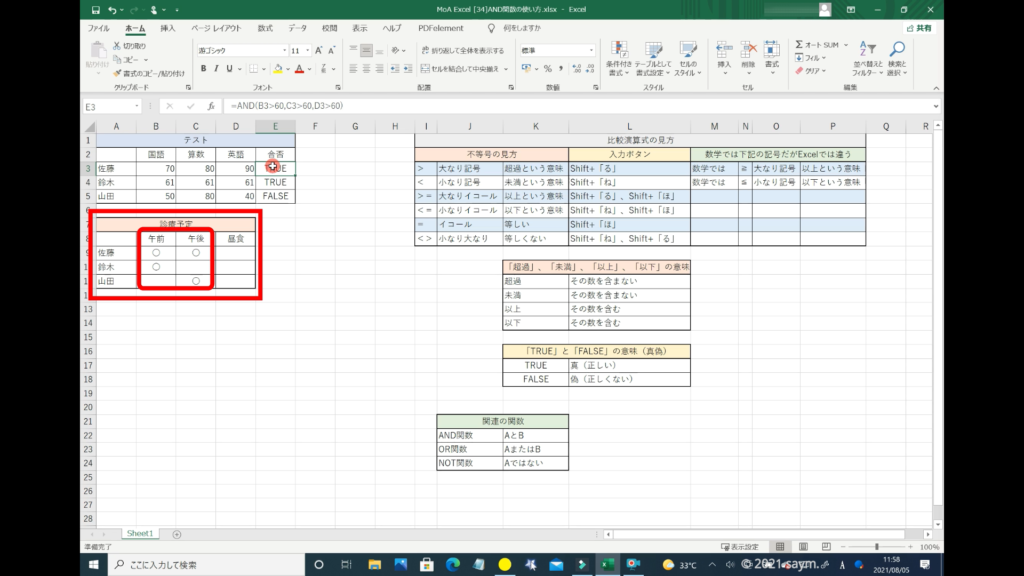
Task: Click the Insert Function fx icon
Action: click(210, 106)
